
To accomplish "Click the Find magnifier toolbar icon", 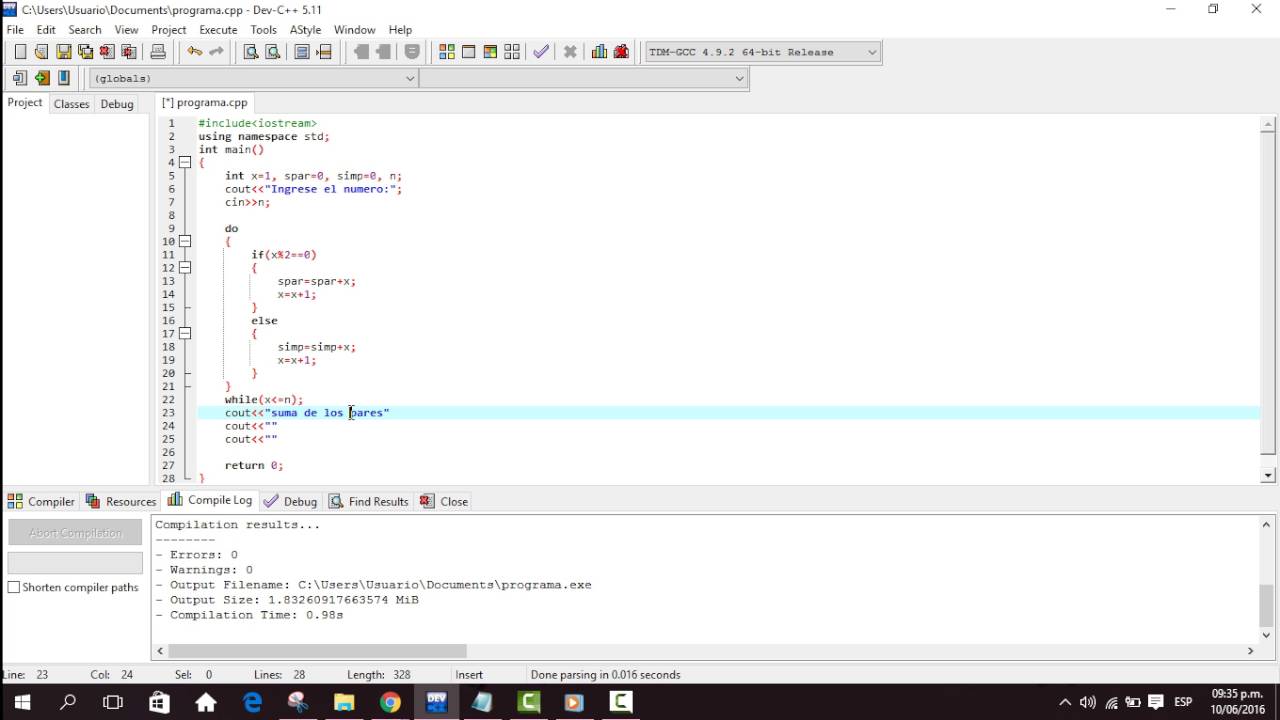I will [x=251, y=52].
